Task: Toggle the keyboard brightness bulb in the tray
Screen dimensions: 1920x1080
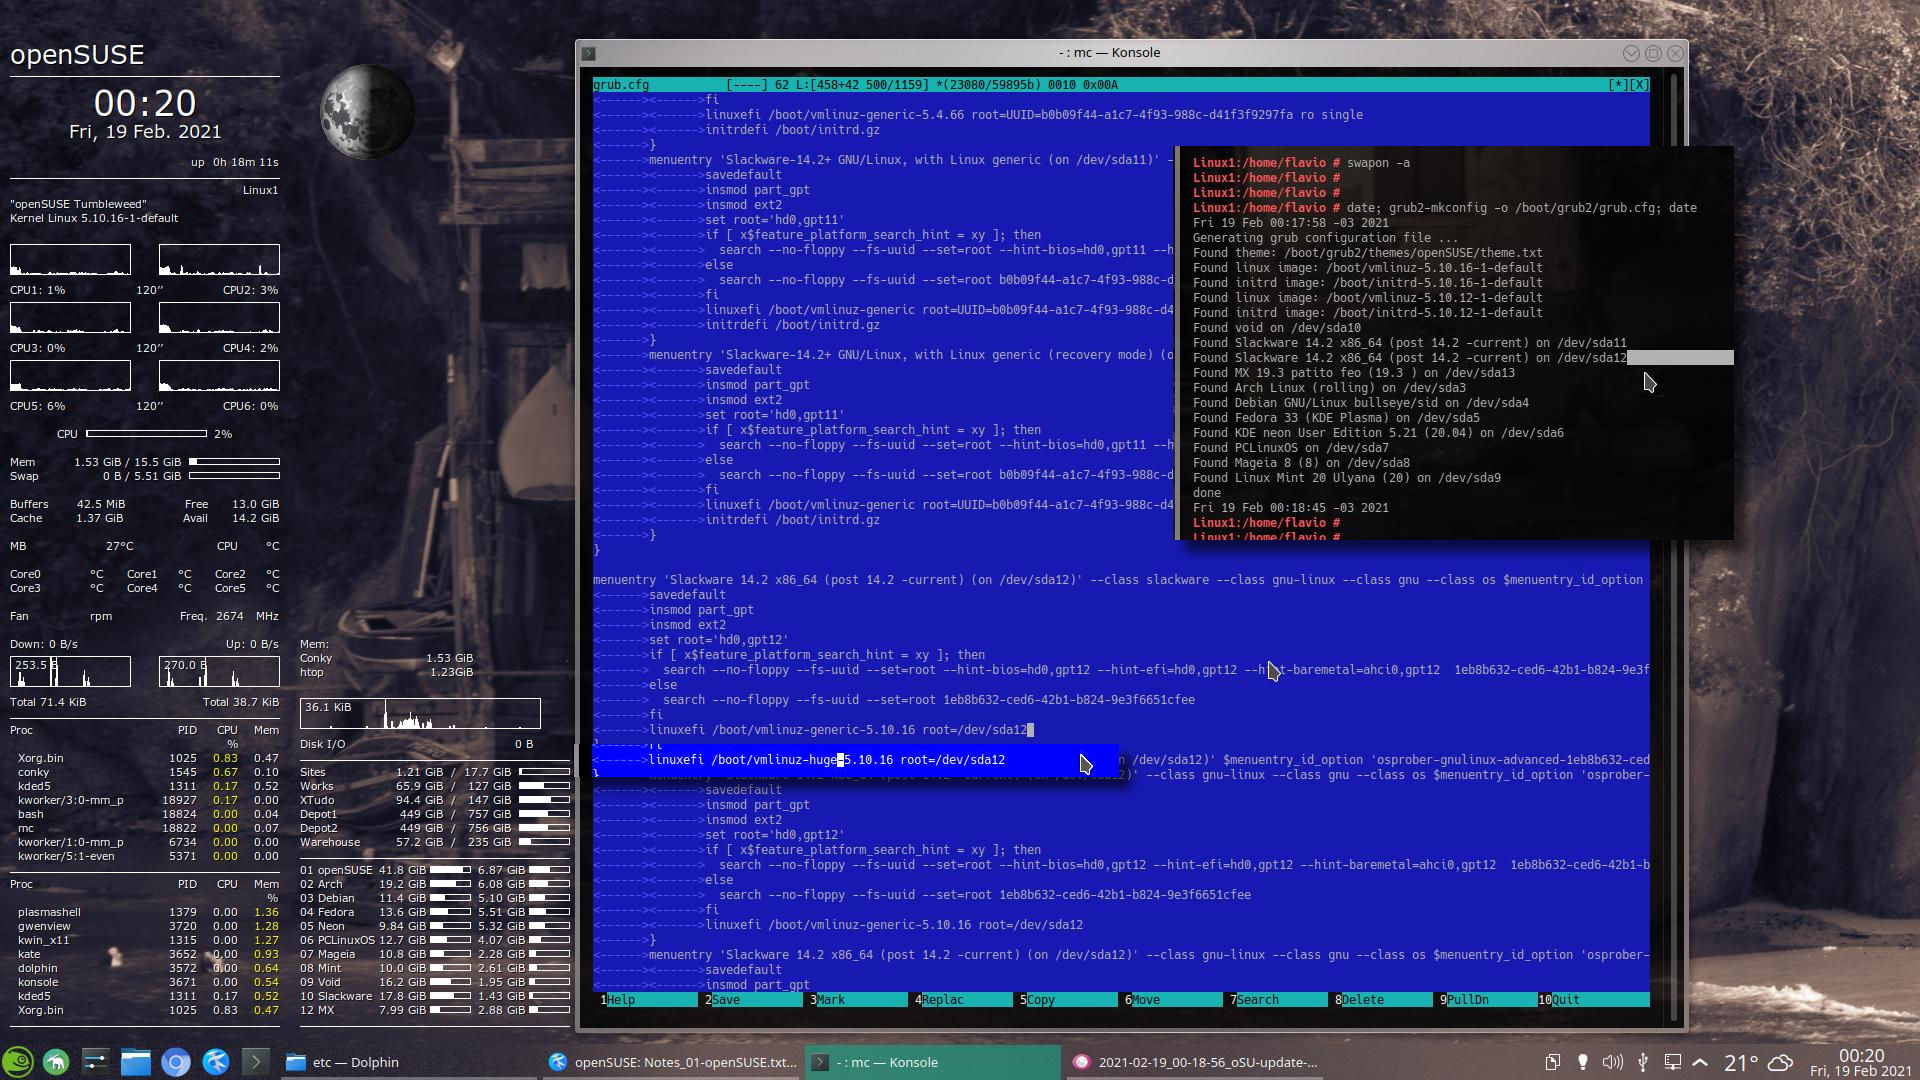Action: pyautogui.click(x=1582, y=1062)
